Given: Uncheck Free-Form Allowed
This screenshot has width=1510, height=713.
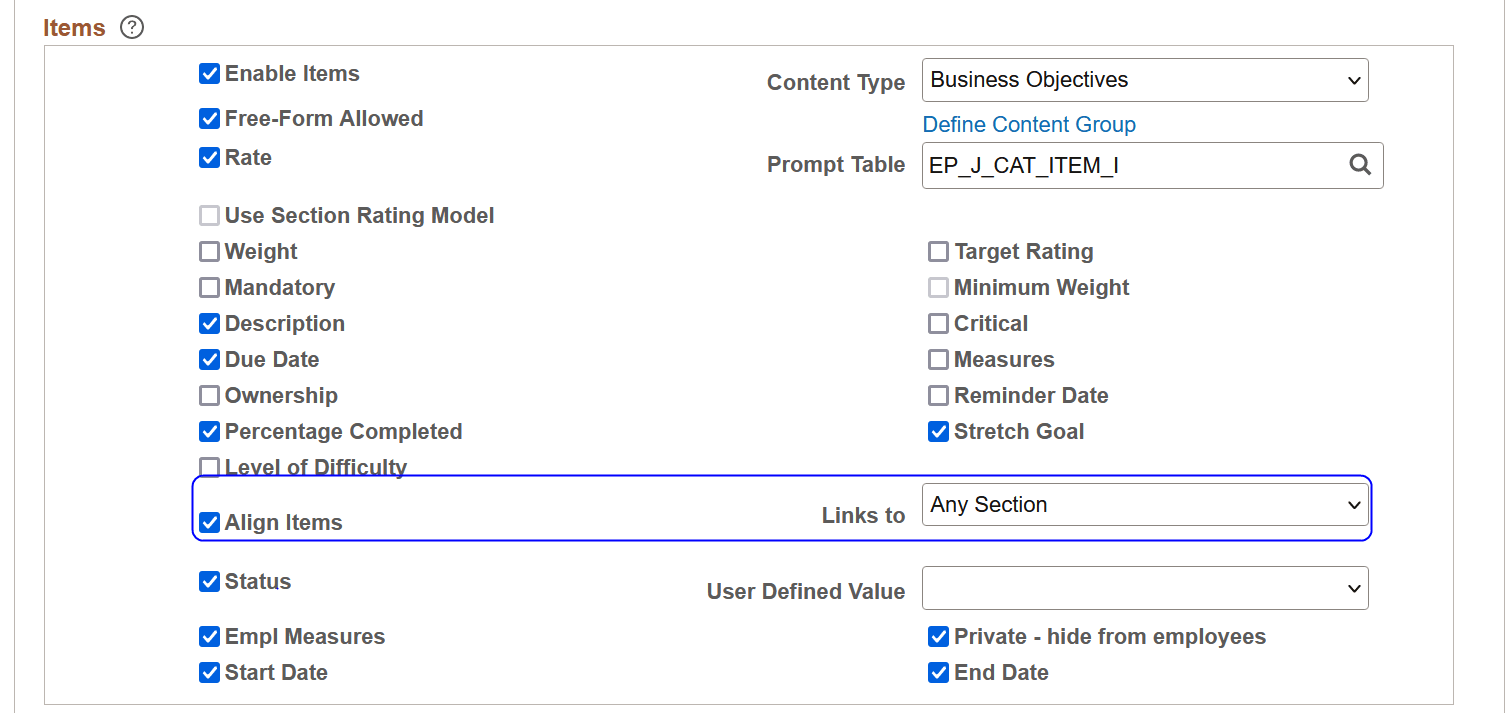Looking at the screenshot, I should 209,118.
